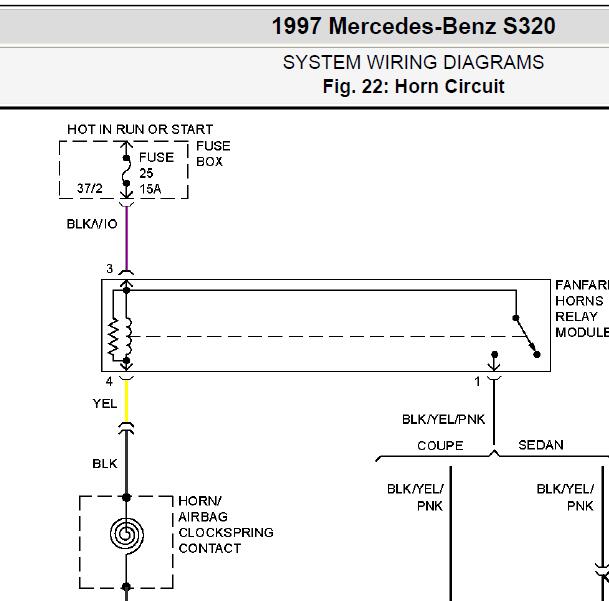
Task: Click the pin '4' label on relay module
Action: [109, 382]
